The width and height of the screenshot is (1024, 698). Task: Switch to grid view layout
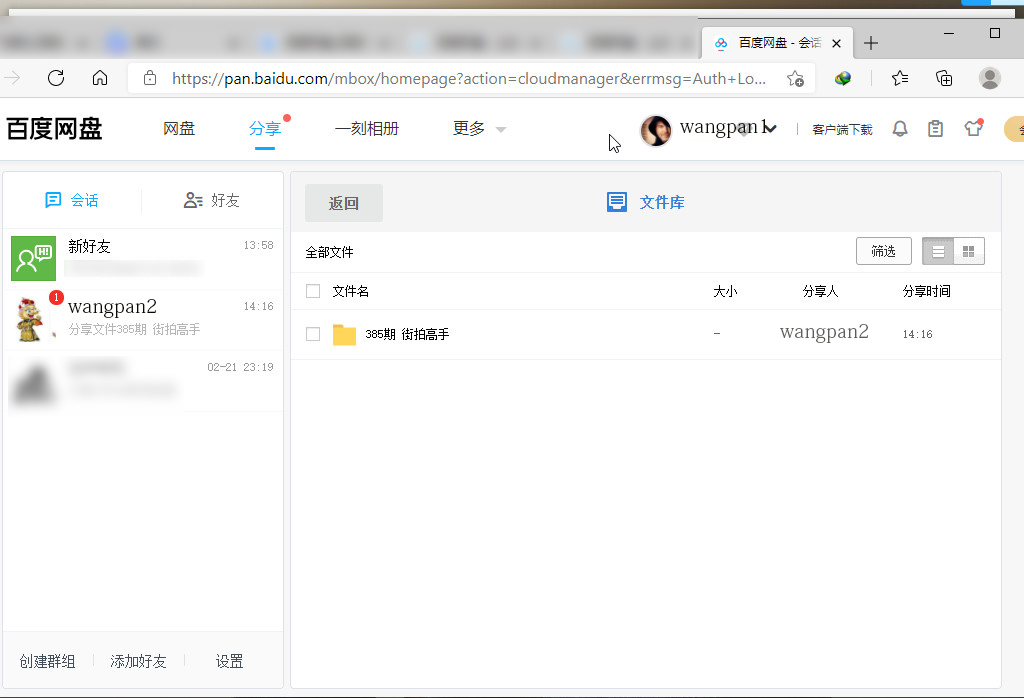tap(969, 251)
